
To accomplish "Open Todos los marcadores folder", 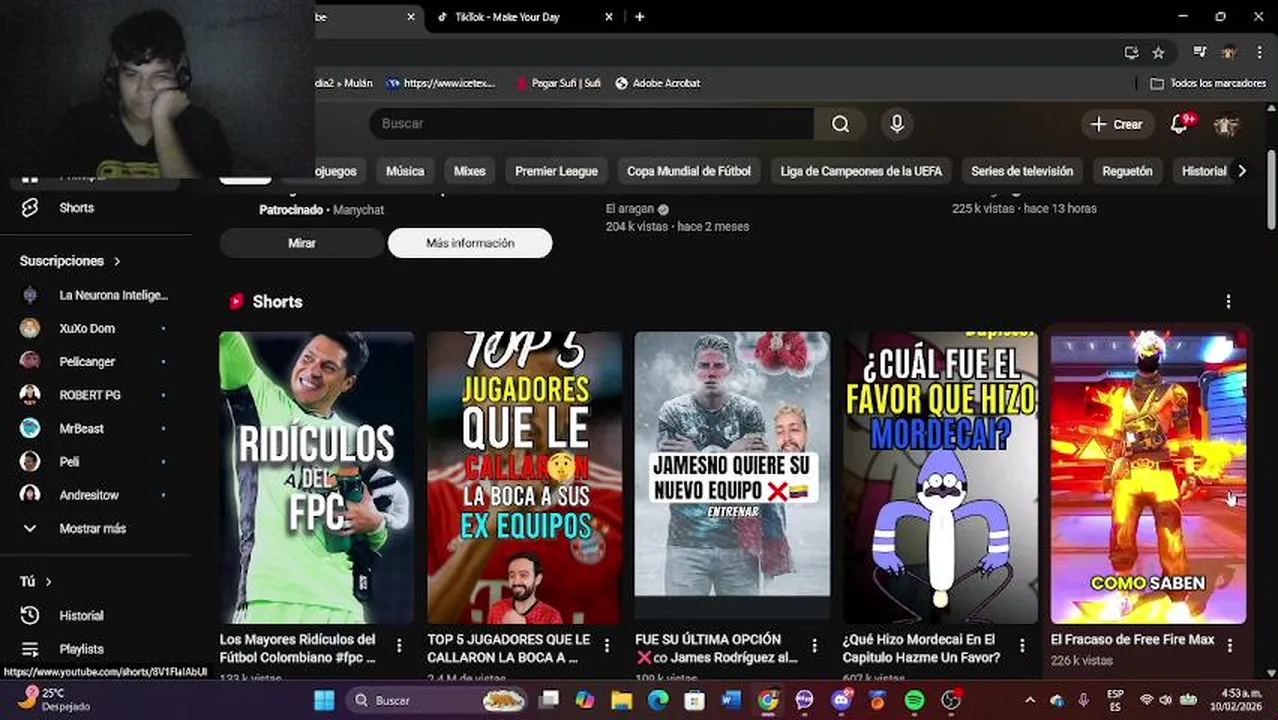I will click(1208, 84).
